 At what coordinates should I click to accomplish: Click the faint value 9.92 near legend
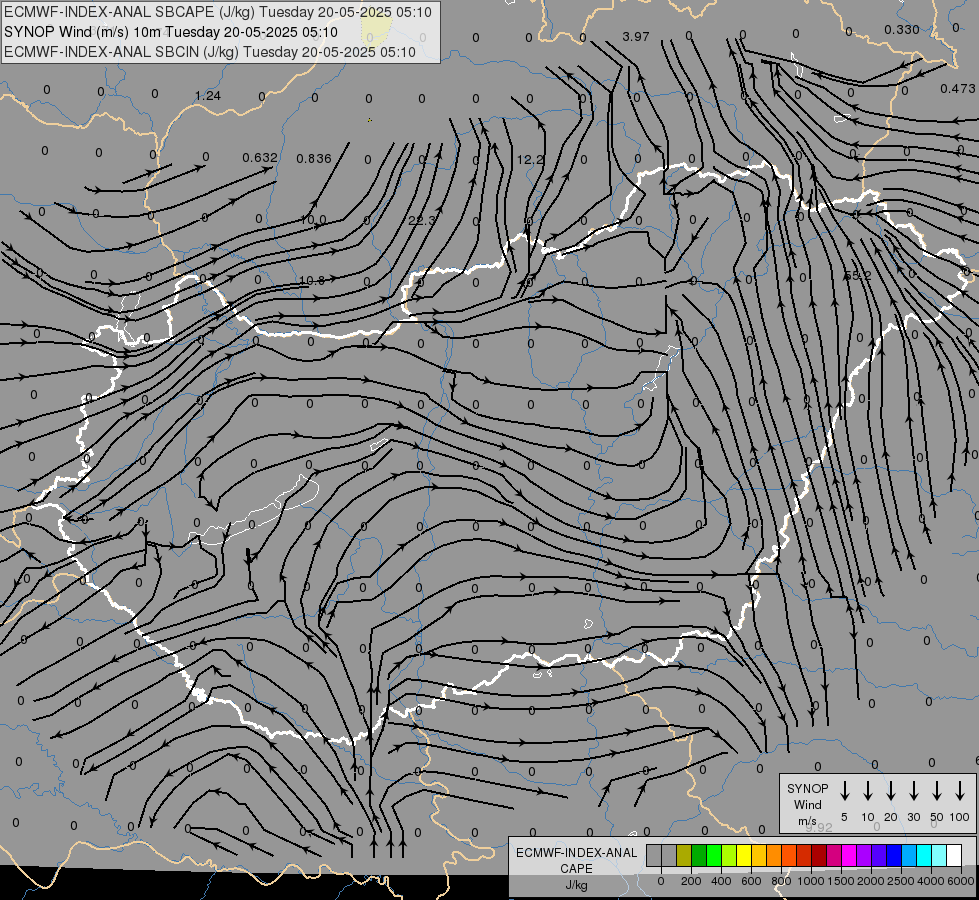tap(819, 828)
